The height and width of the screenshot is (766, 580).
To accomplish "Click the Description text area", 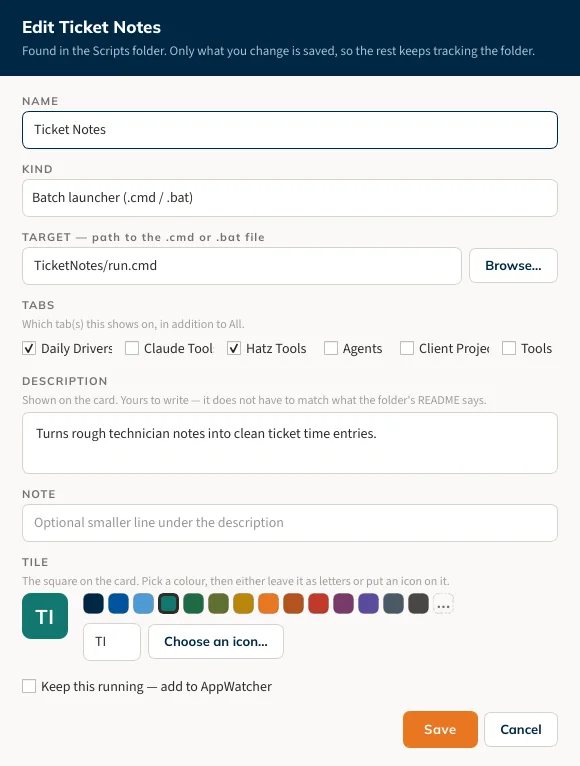I will (290, 443).
